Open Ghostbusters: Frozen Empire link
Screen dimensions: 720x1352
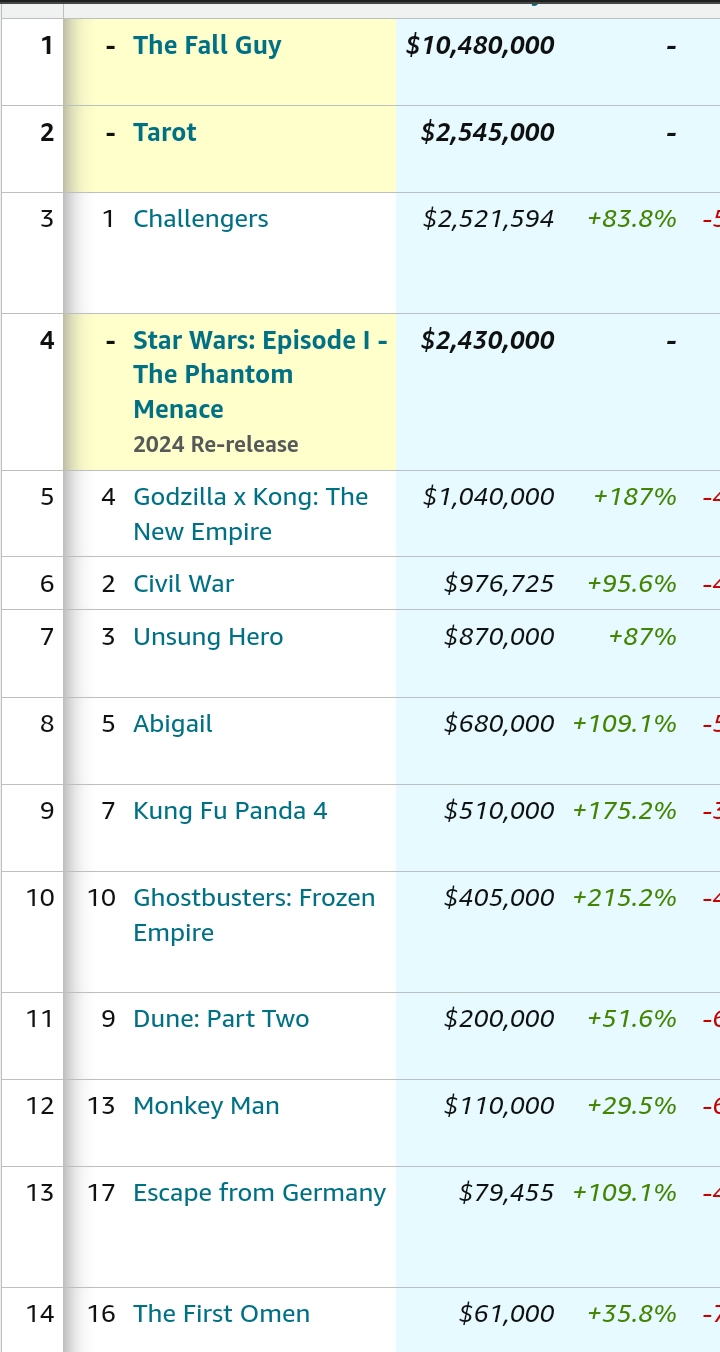(x=254, y=898)
